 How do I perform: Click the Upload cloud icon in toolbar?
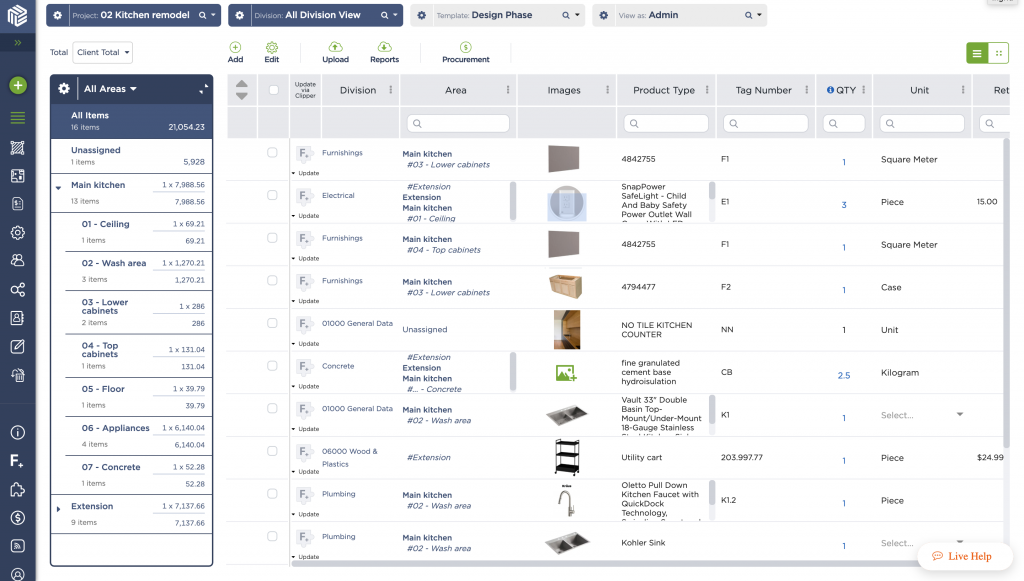(335, 45)
